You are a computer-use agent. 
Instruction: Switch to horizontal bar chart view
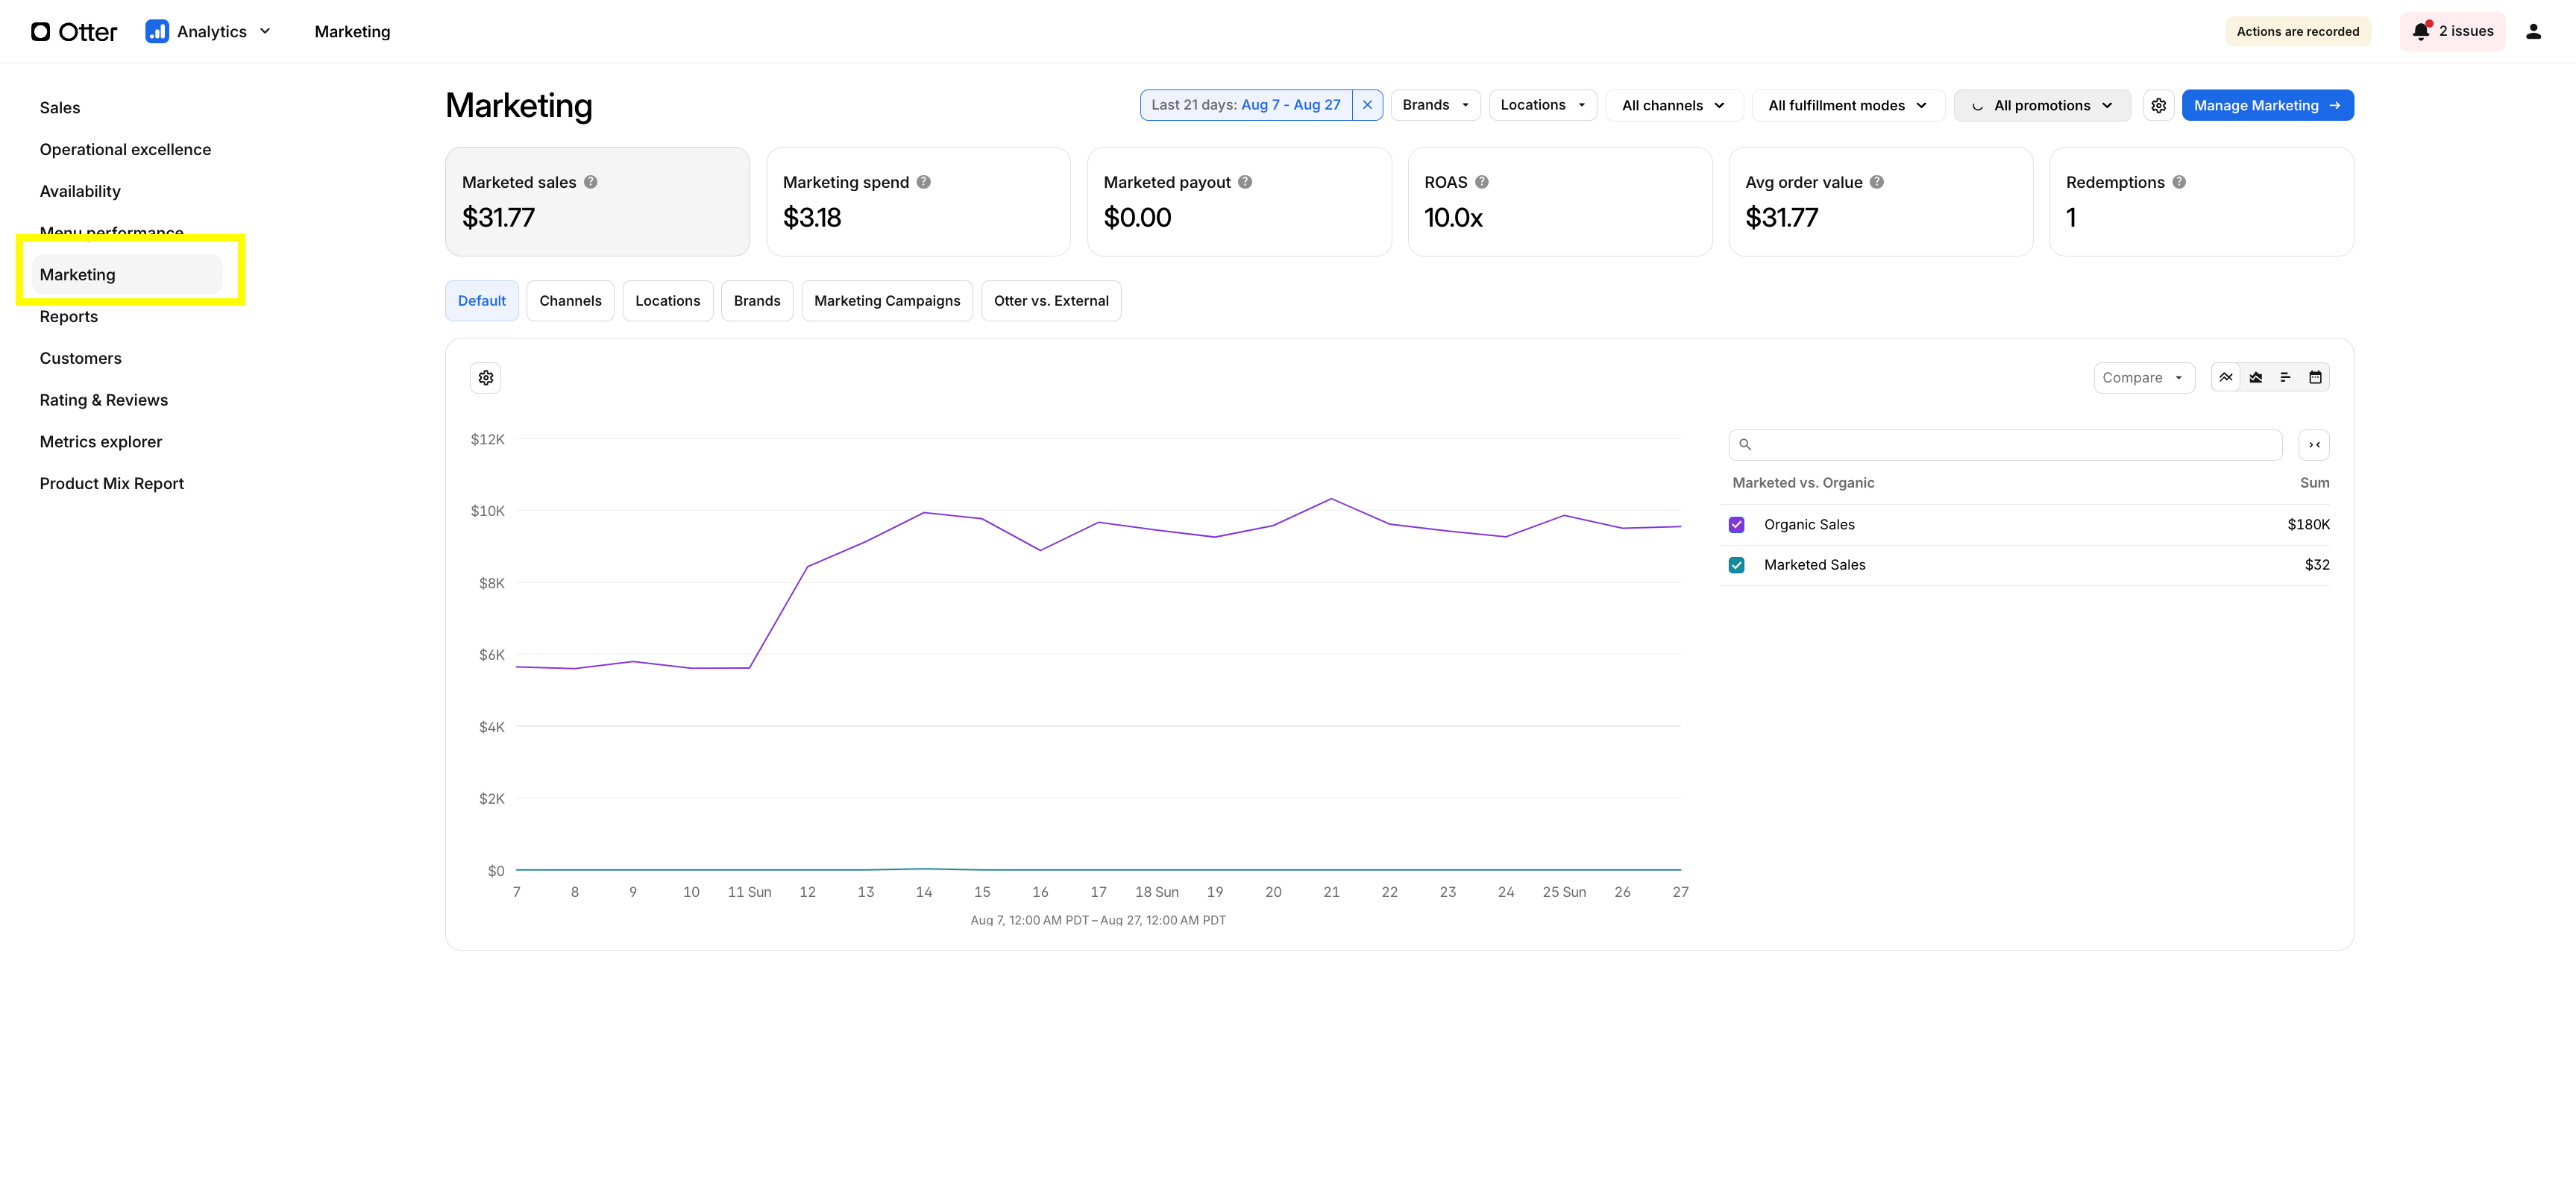click(x=2285, y=377)
